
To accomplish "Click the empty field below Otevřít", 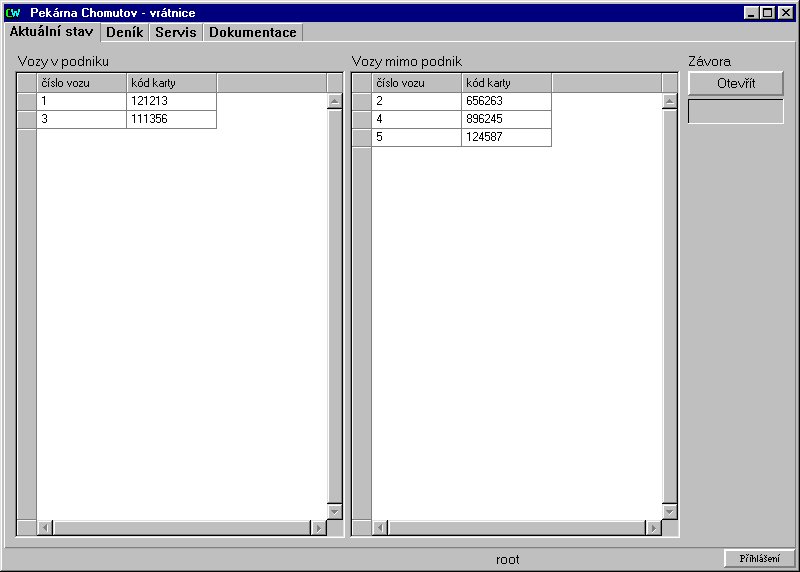I will (735, 111).
